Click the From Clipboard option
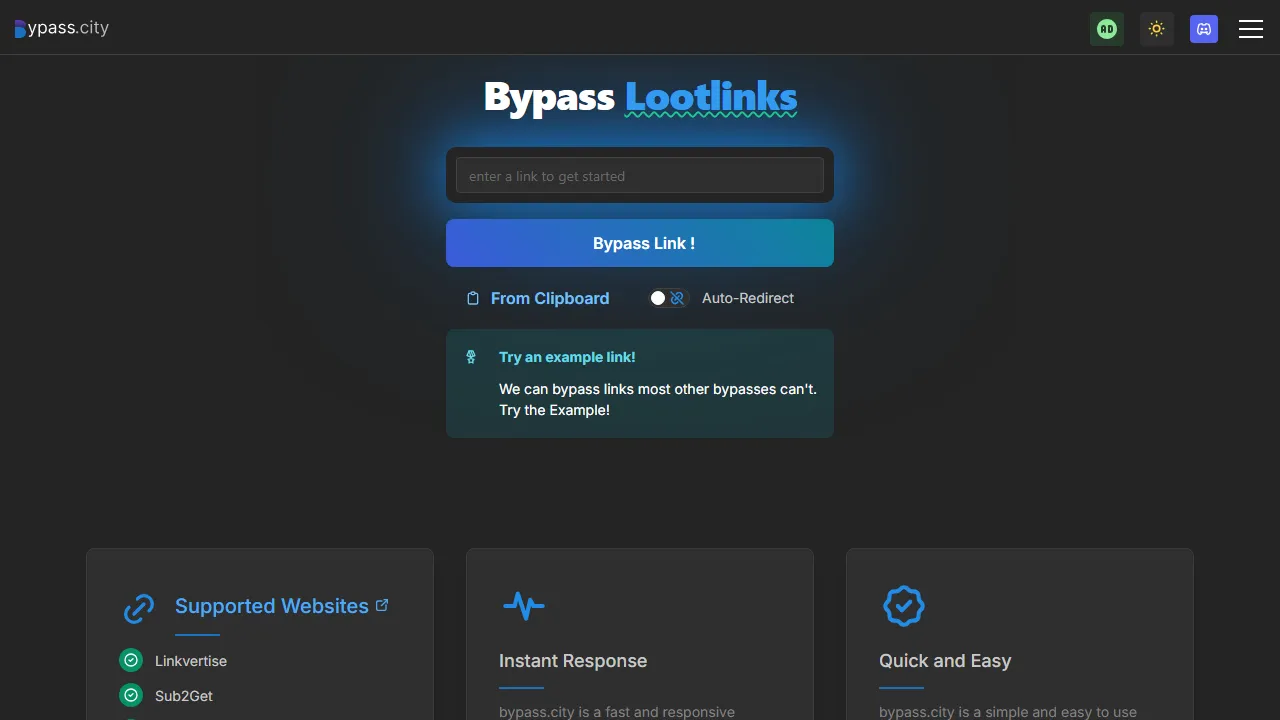The image size is (1280, 720). tap(550, 298)
